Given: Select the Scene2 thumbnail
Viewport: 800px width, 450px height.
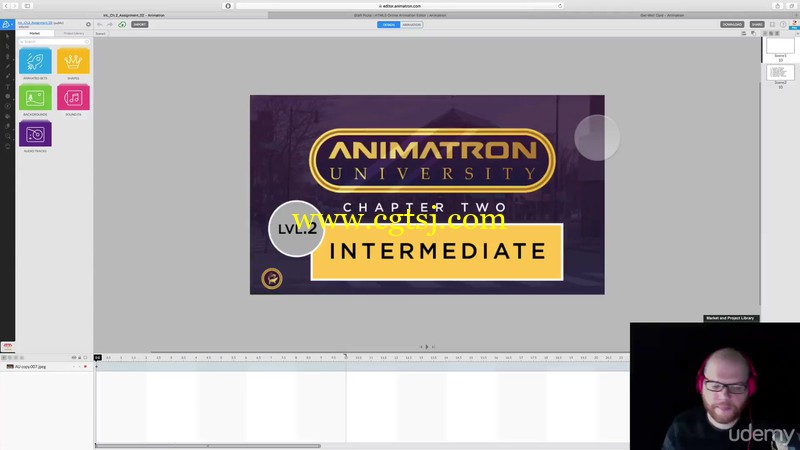Looking at the screenshot, I should pos(780,72).
